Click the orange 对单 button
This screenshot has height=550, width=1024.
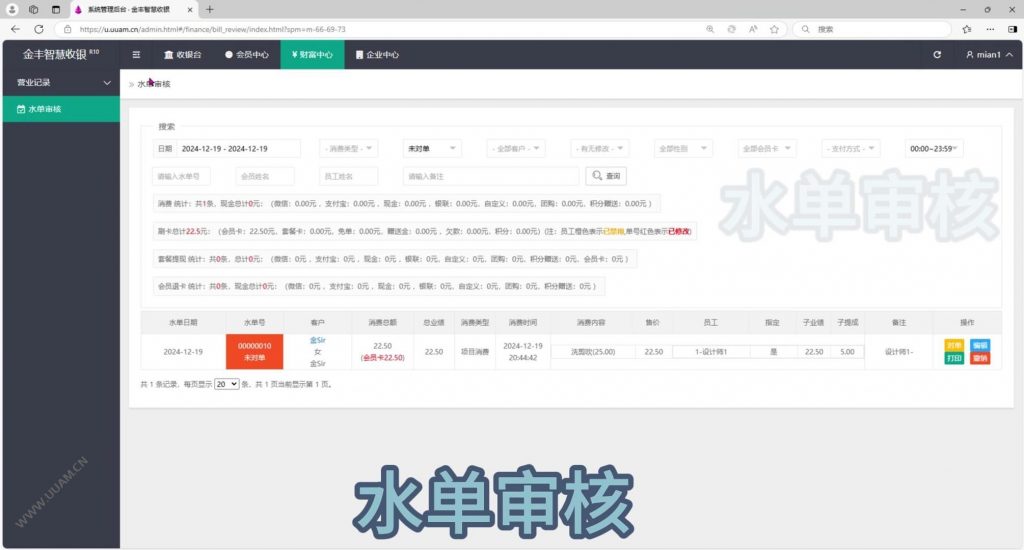point(953,345)
